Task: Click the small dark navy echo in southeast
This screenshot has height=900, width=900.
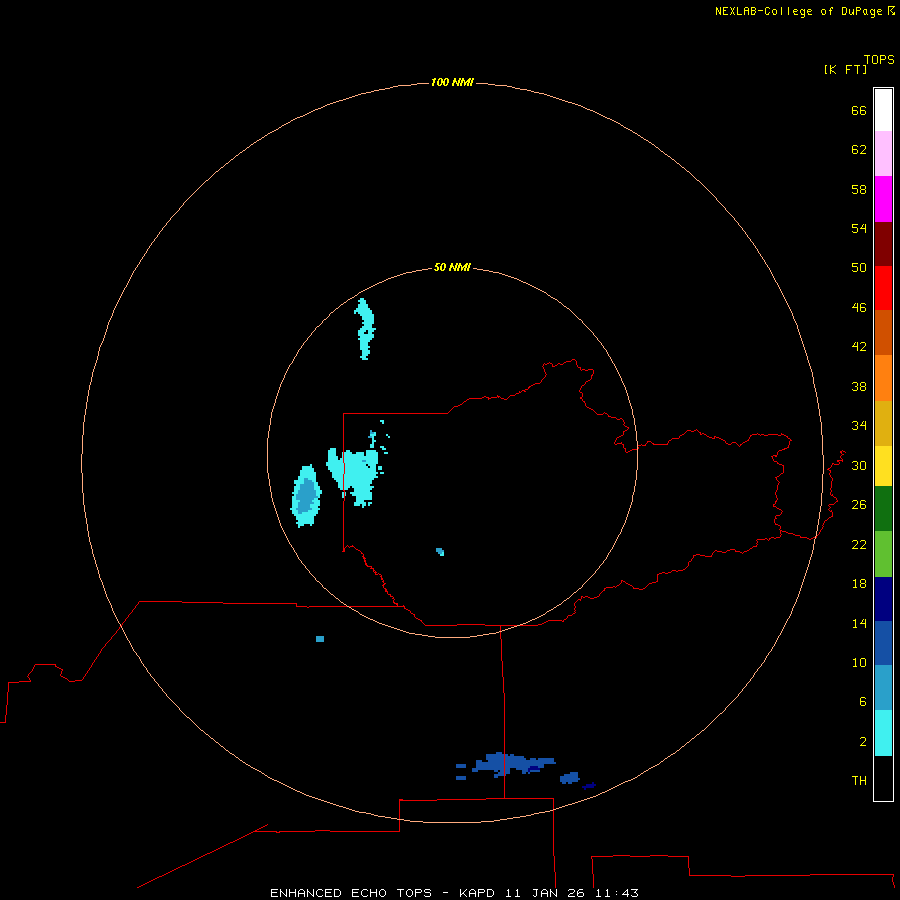Action: click(589, 786)
